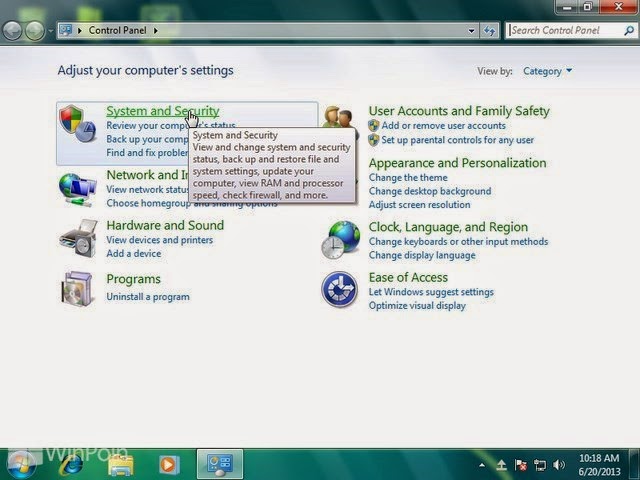Click the Control Panel icon in the address bar
This screenshot has height=480, width=640.
pos(66,30)
